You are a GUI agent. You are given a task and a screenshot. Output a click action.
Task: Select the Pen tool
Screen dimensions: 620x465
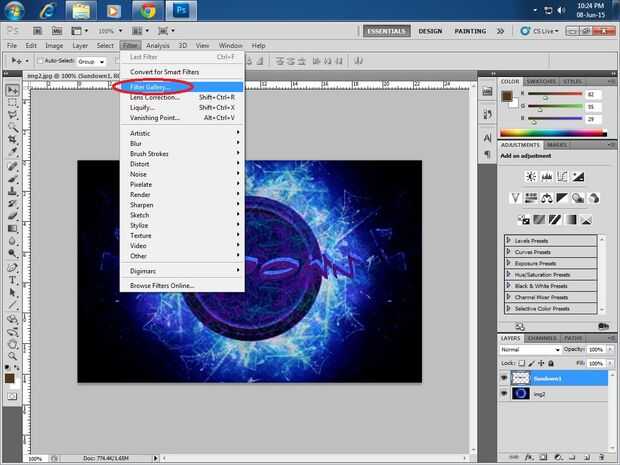(x=13, y=268)
